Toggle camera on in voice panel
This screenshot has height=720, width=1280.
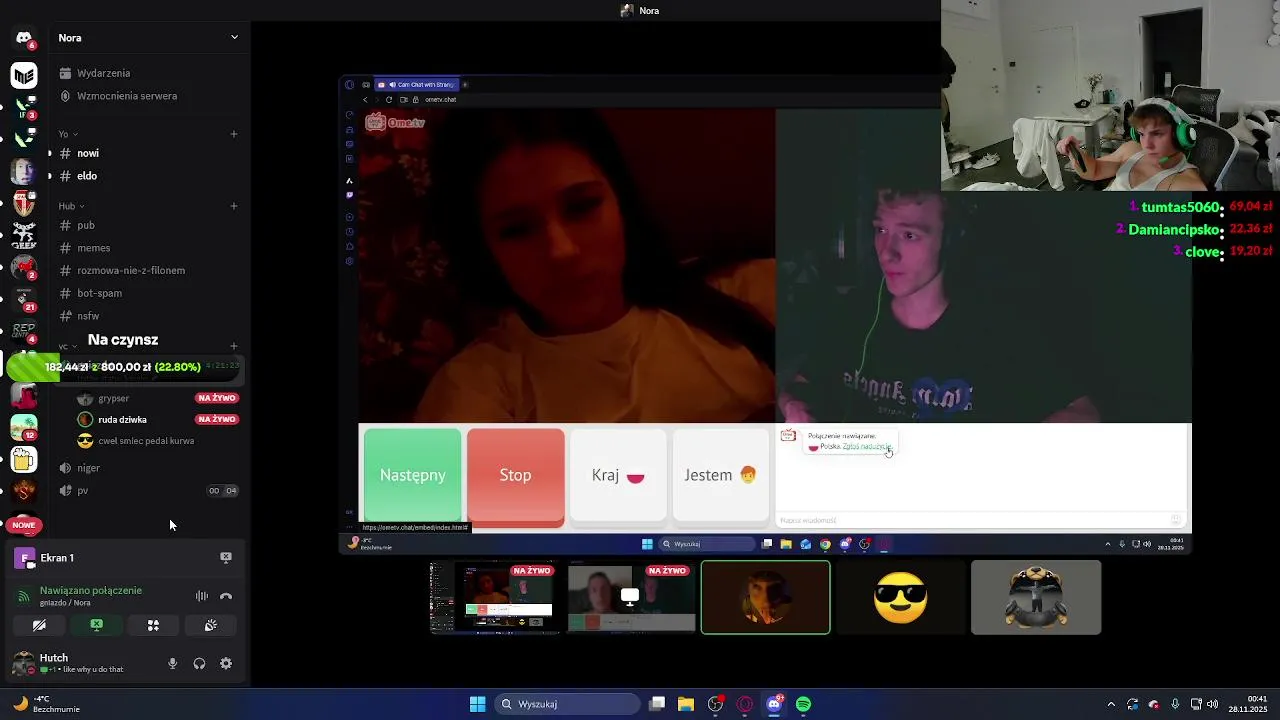tap(39, 625)
